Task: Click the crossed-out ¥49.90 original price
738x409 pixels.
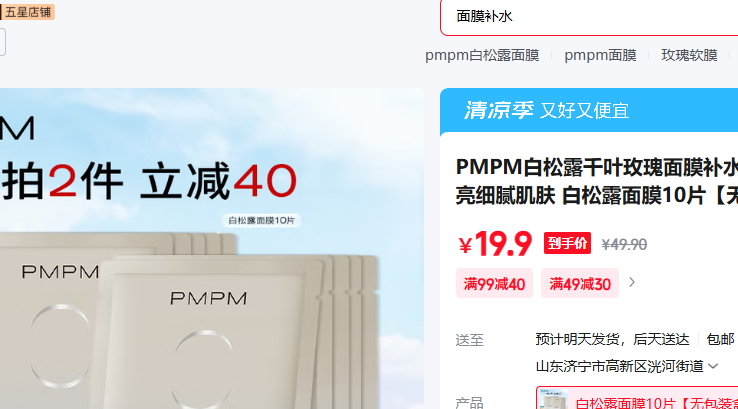Action: pos(624,244)
